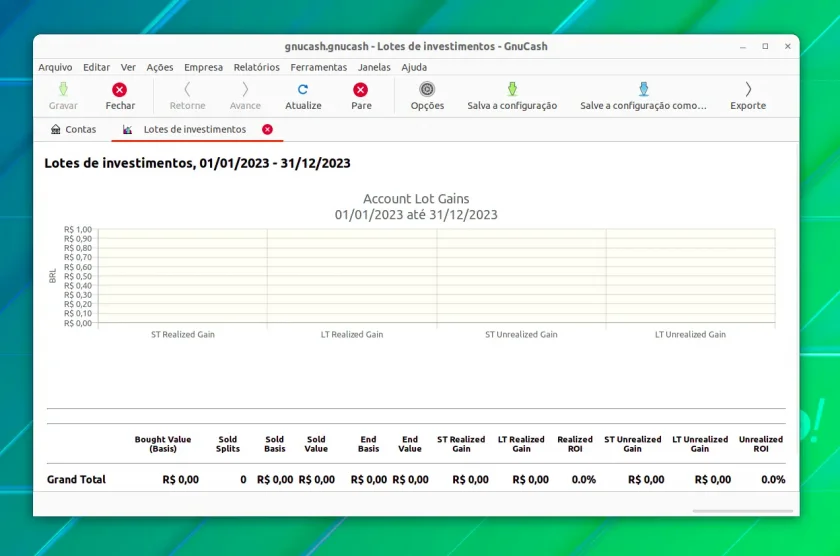The height and width of the screenshot is (556, 840).
Task: Click the chart subtitle 01/01/2023 até 31/12/2023
Action: 416,215
